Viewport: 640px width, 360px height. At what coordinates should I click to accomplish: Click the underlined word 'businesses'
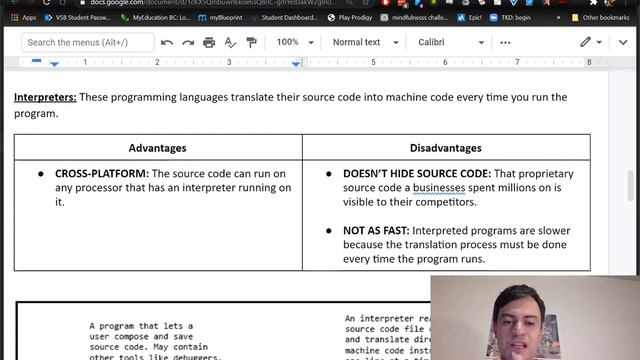click(439, 188)
